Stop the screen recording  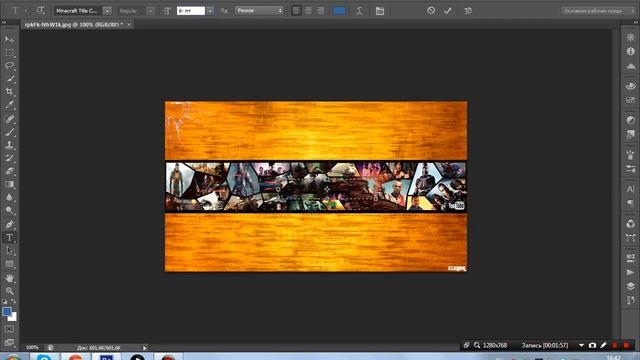coord(627,345)
